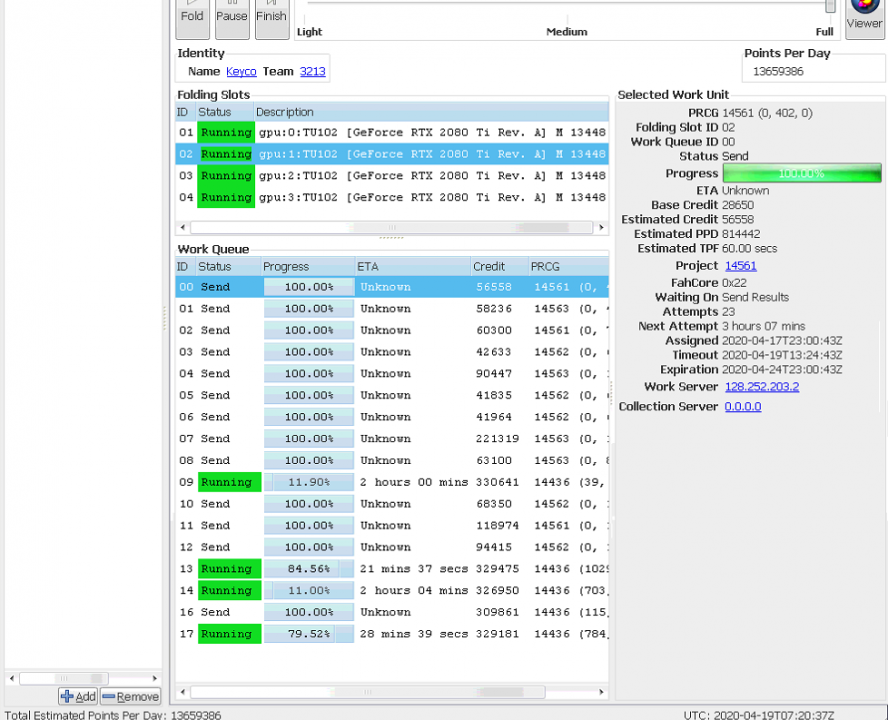Click Work Queue PRCG column header
The height and width of the screenshot is (720, 888).
[568, 266]
